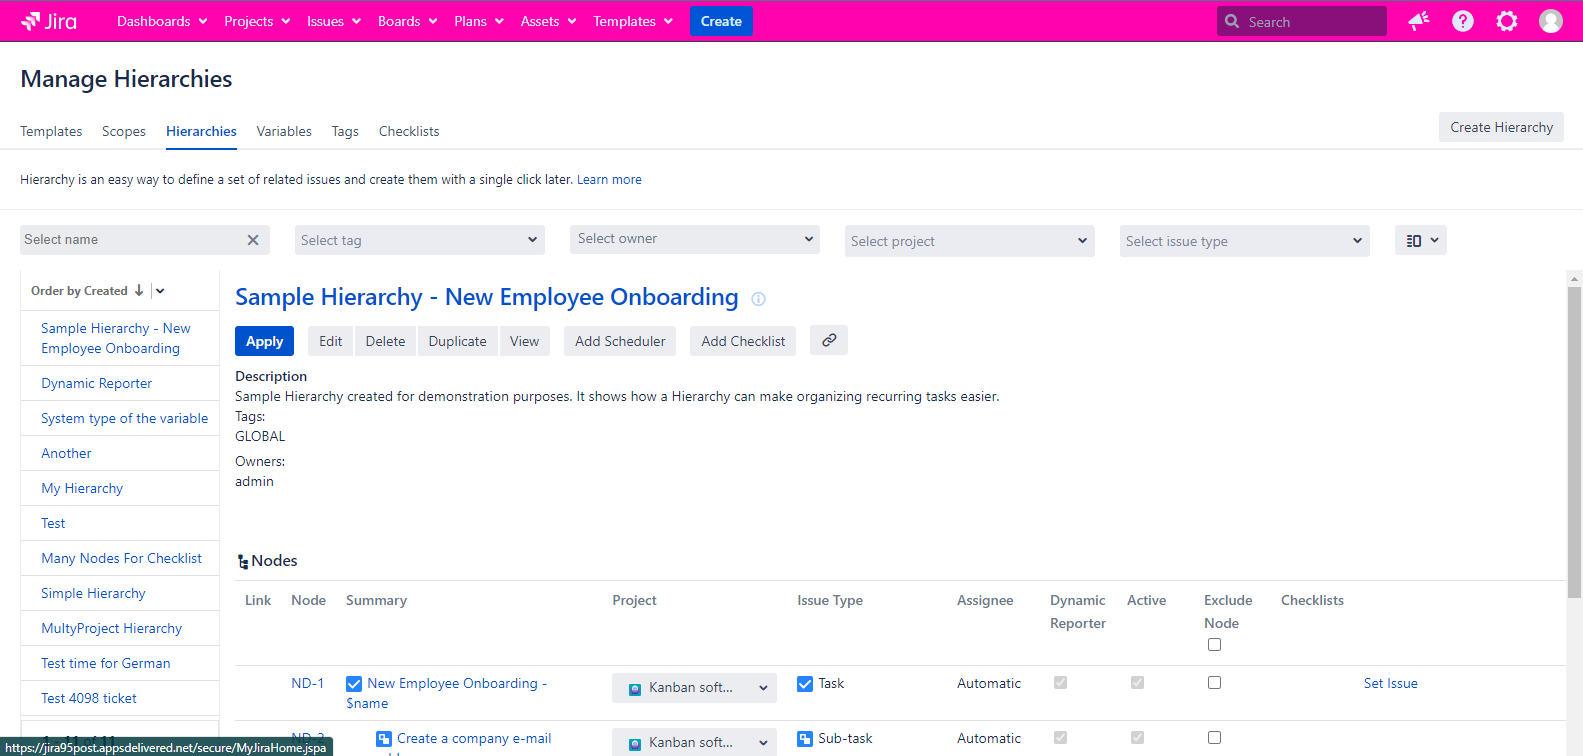The height and width of the screenshot is (756, 1583).
Task: Open the user profile avatar
Action: tap(1550, 21)
